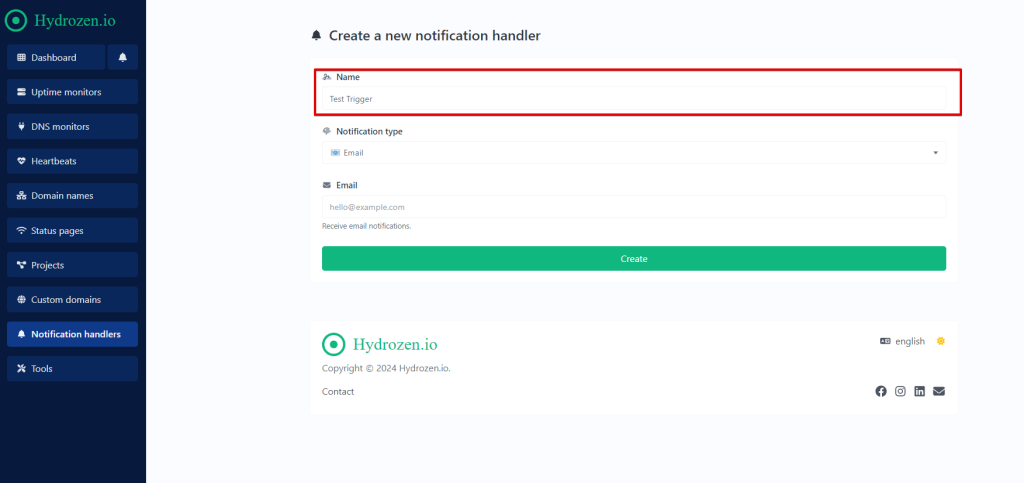Image resolution: width=1024 pixels, height=483 pixels.
Task: Navigate to DNS monitors
Action: click(72, 127)
